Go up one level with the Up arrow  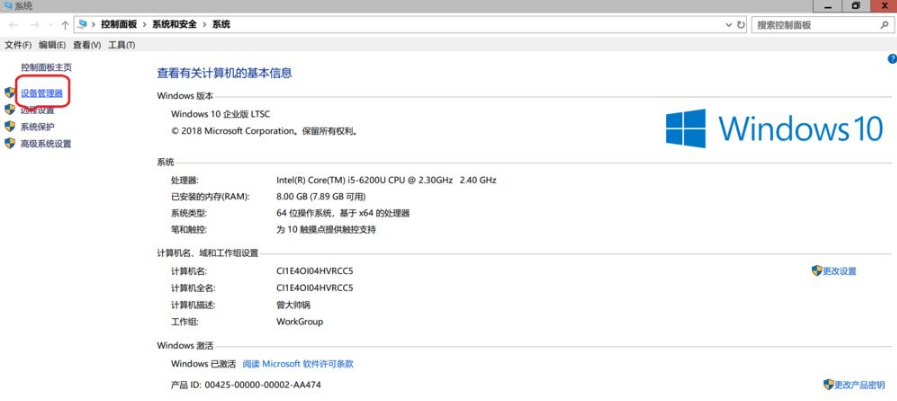pos(65,25)
